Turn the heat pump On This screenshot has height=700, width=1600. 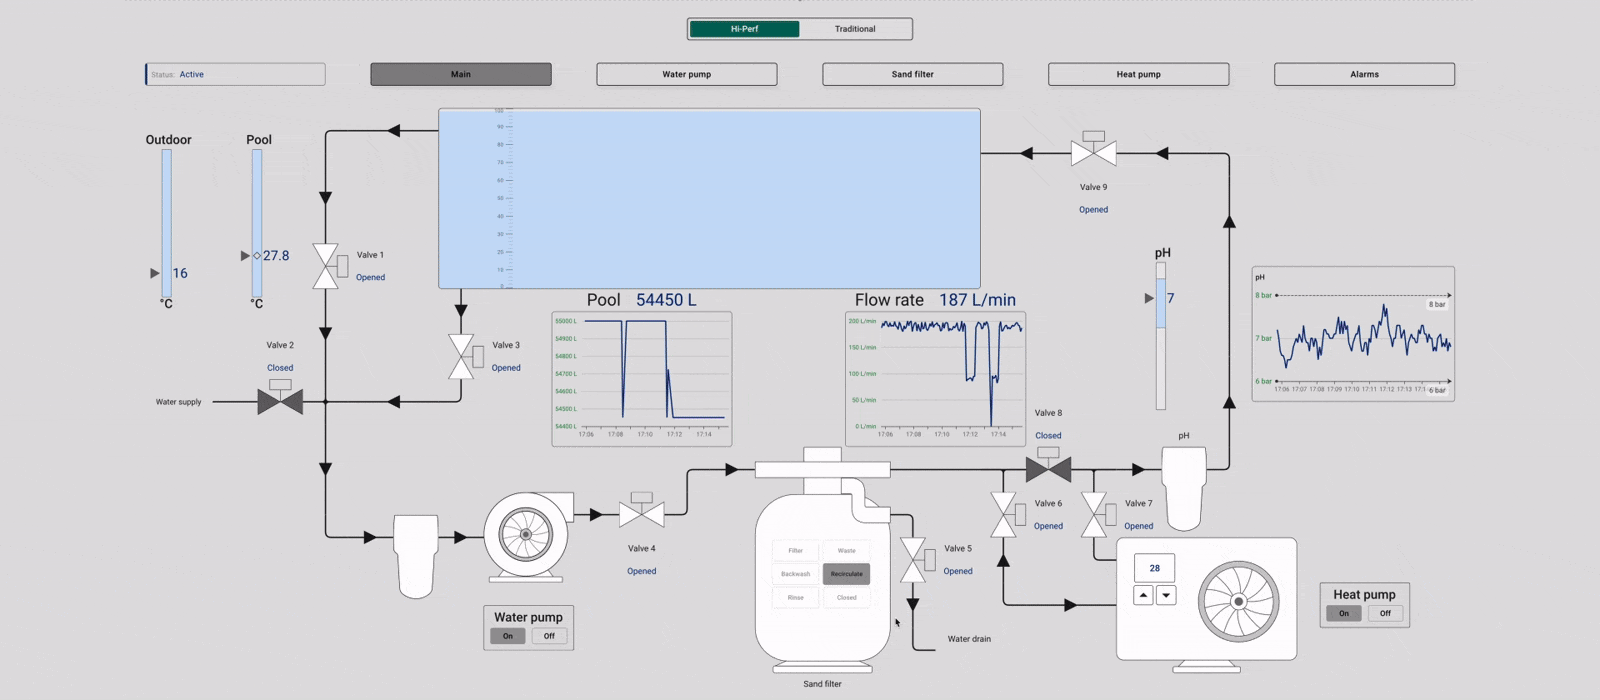[1344, 613]
